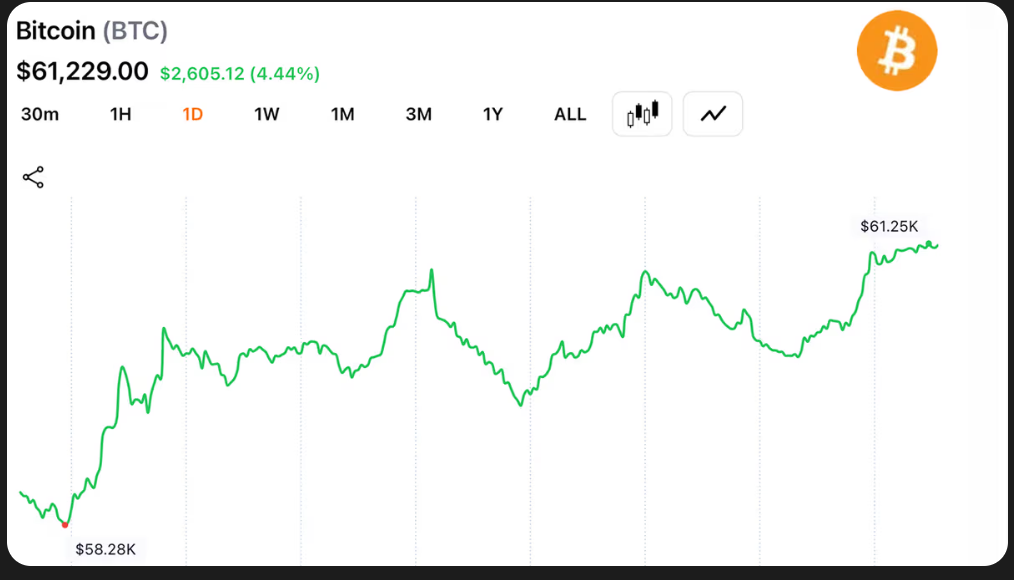The image size is (1014, 580).
Task: Select the 30m time range
Action: click(39, 114)
